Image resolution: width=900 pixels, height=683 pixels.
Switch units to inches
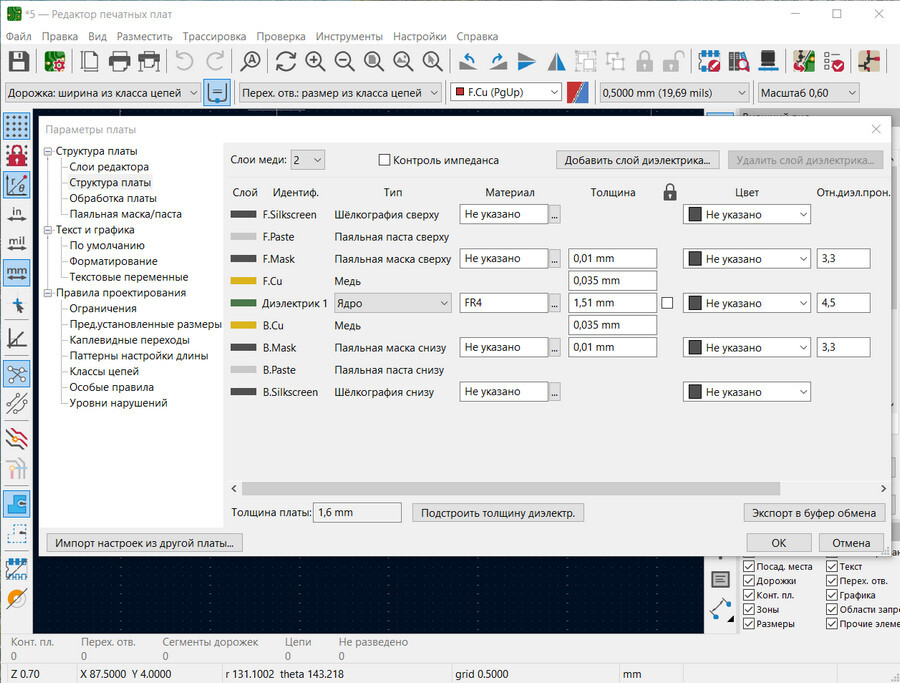tap(17, 214)
